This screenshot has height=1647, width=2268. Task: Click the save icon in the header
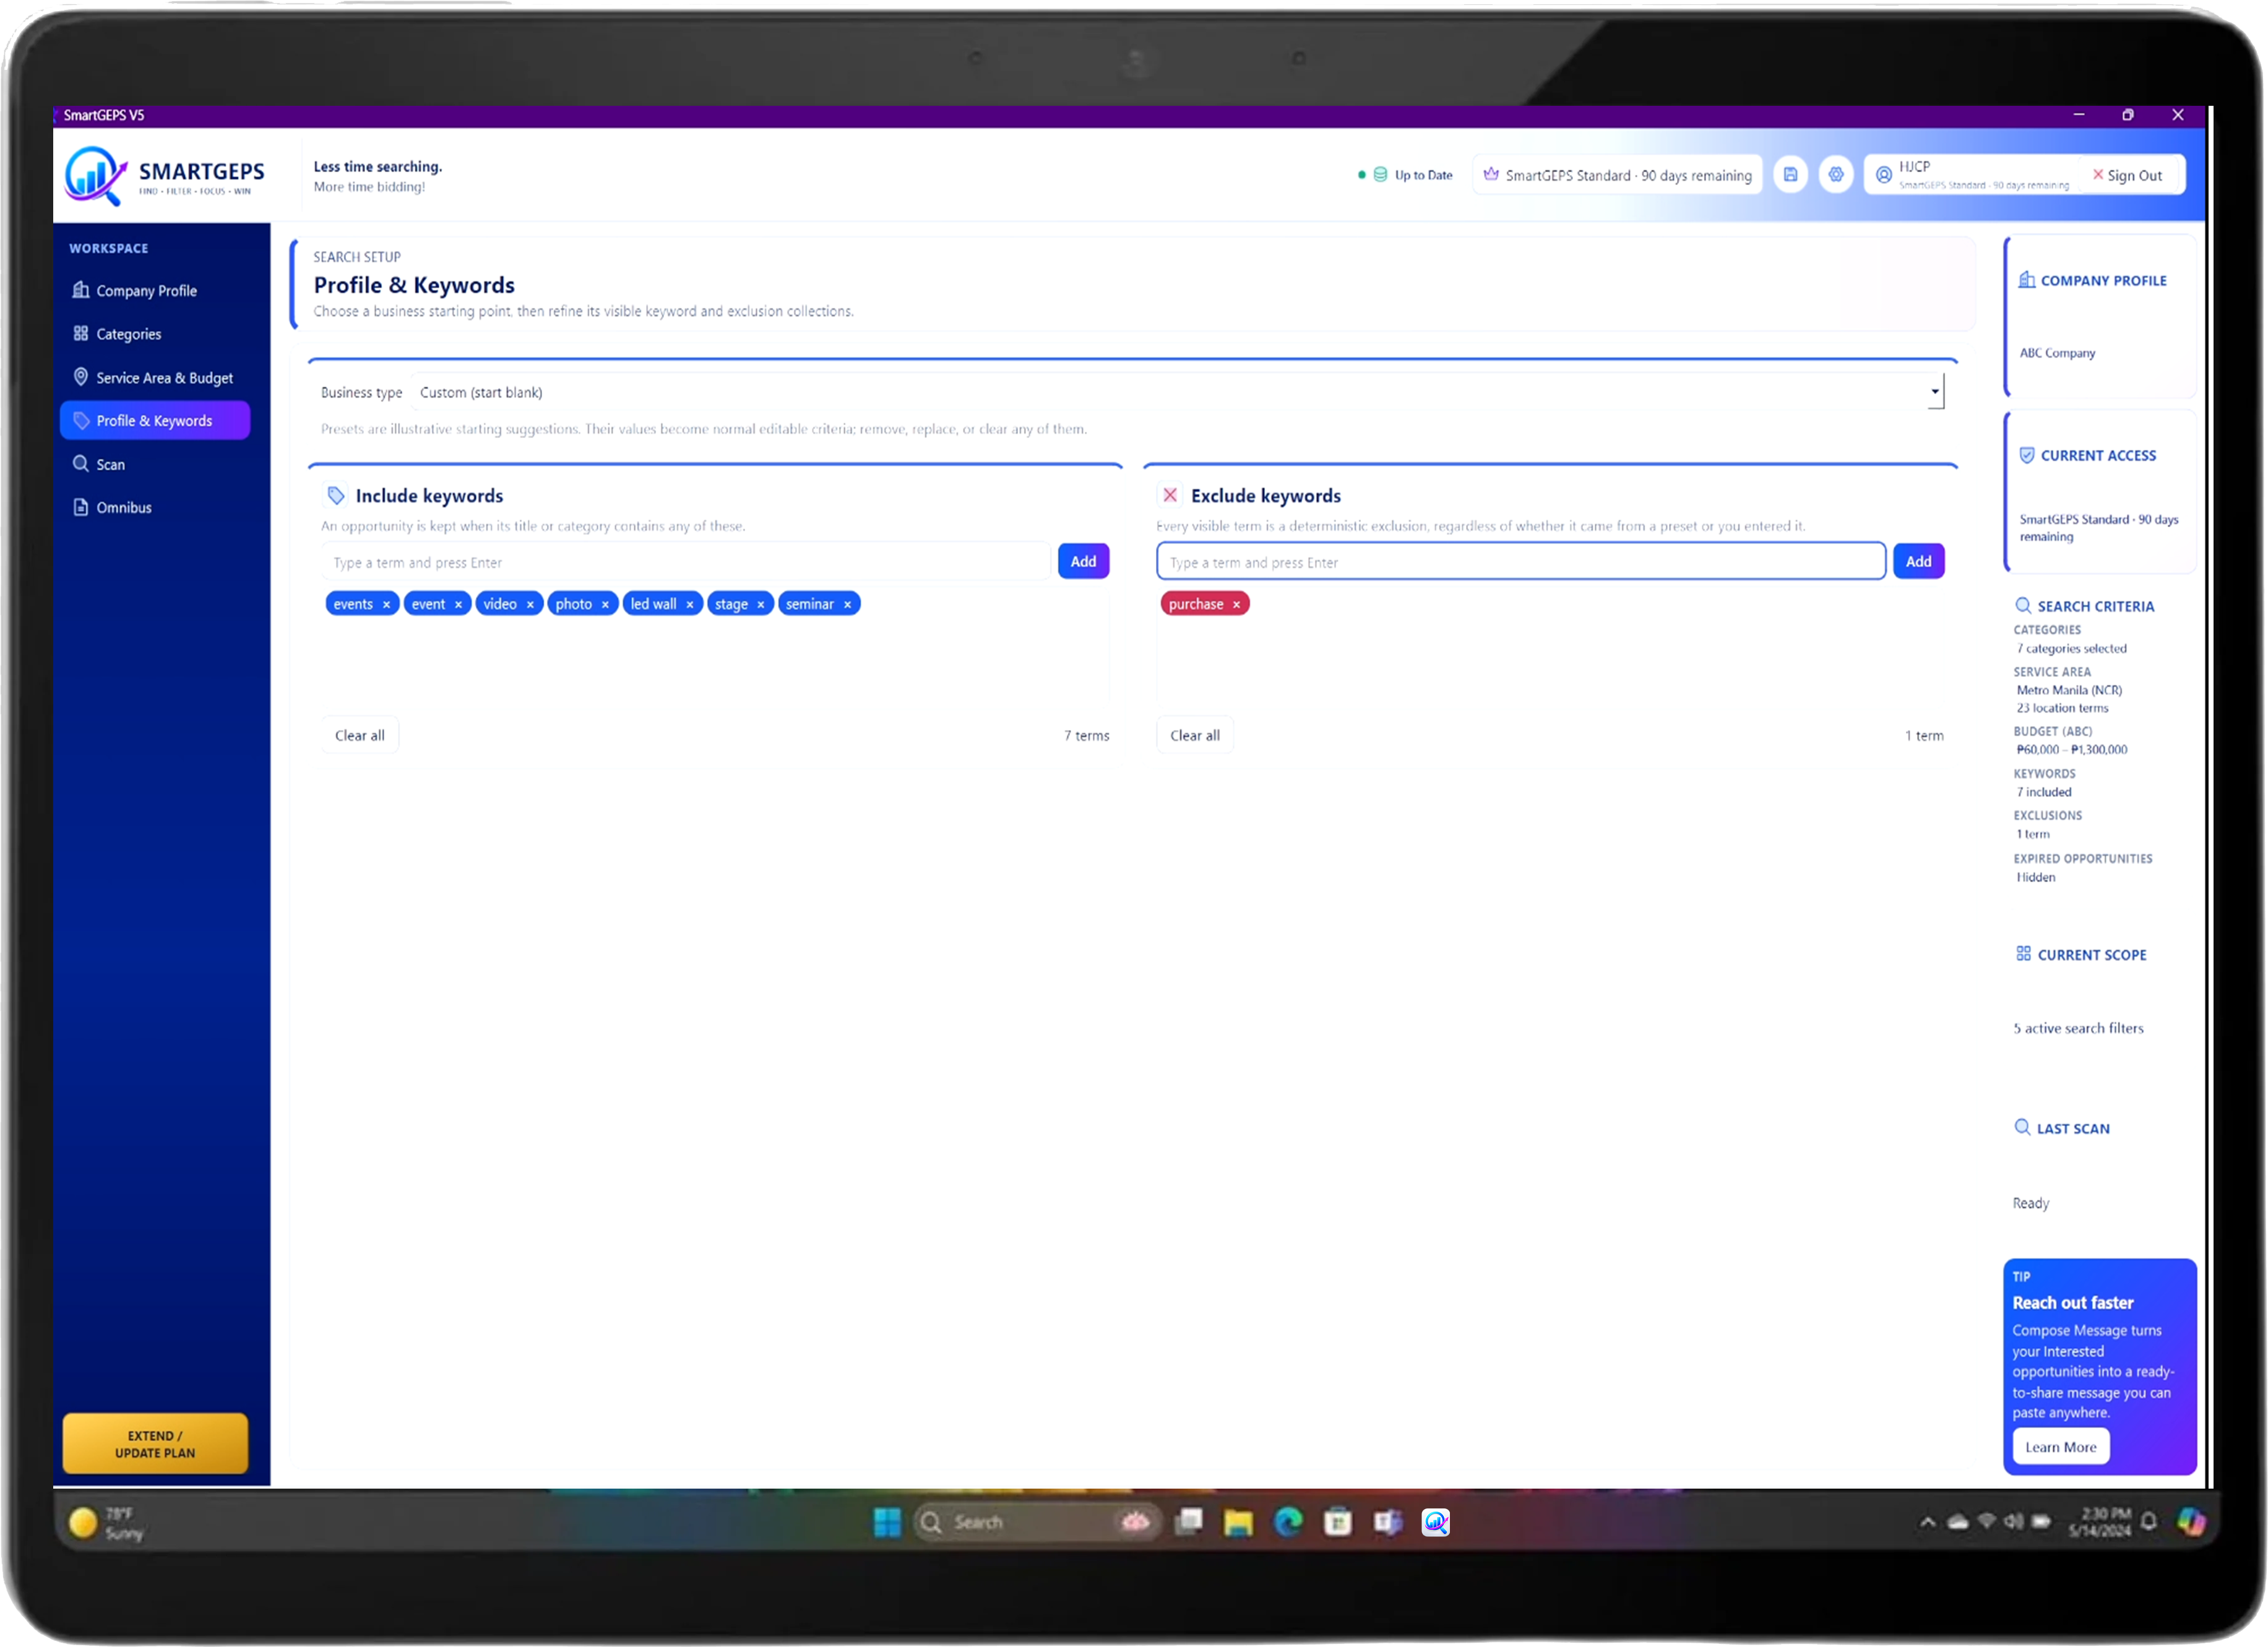click(x=1790, y=174)
